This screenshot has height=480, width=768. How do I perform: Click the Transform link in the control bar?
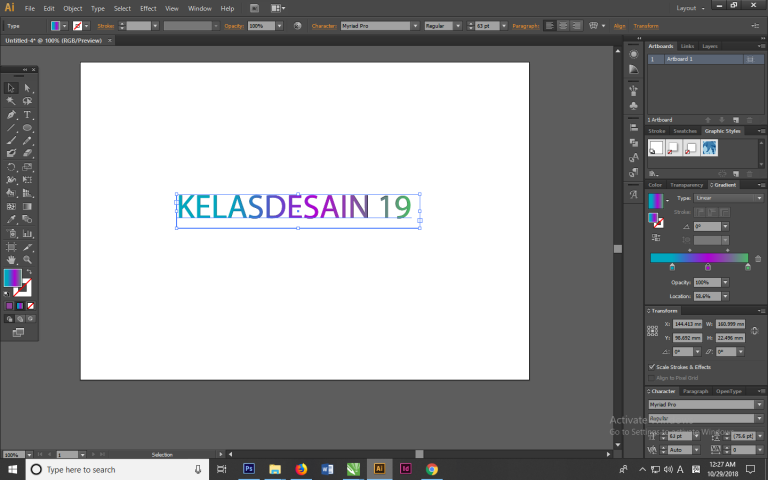coord(646,25)
